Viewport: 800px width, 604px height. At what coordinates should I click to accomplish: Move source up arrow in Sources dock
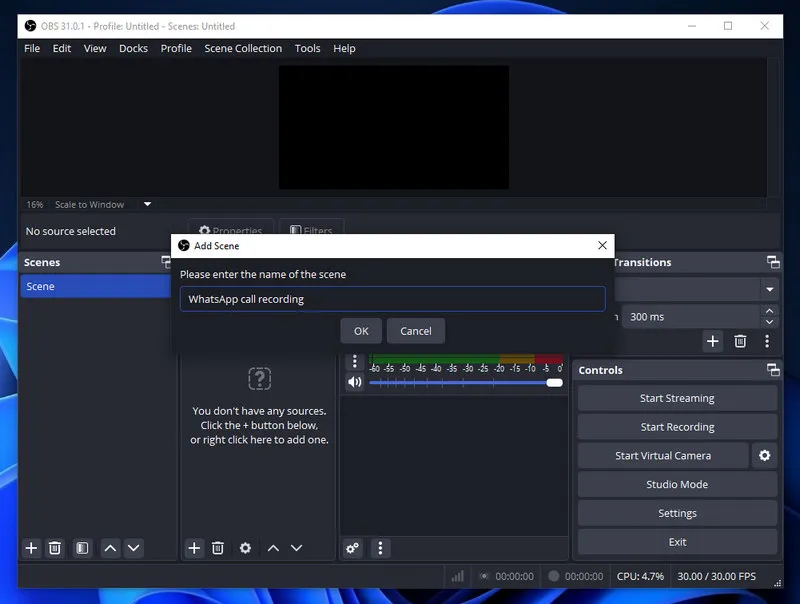[273, 548]
